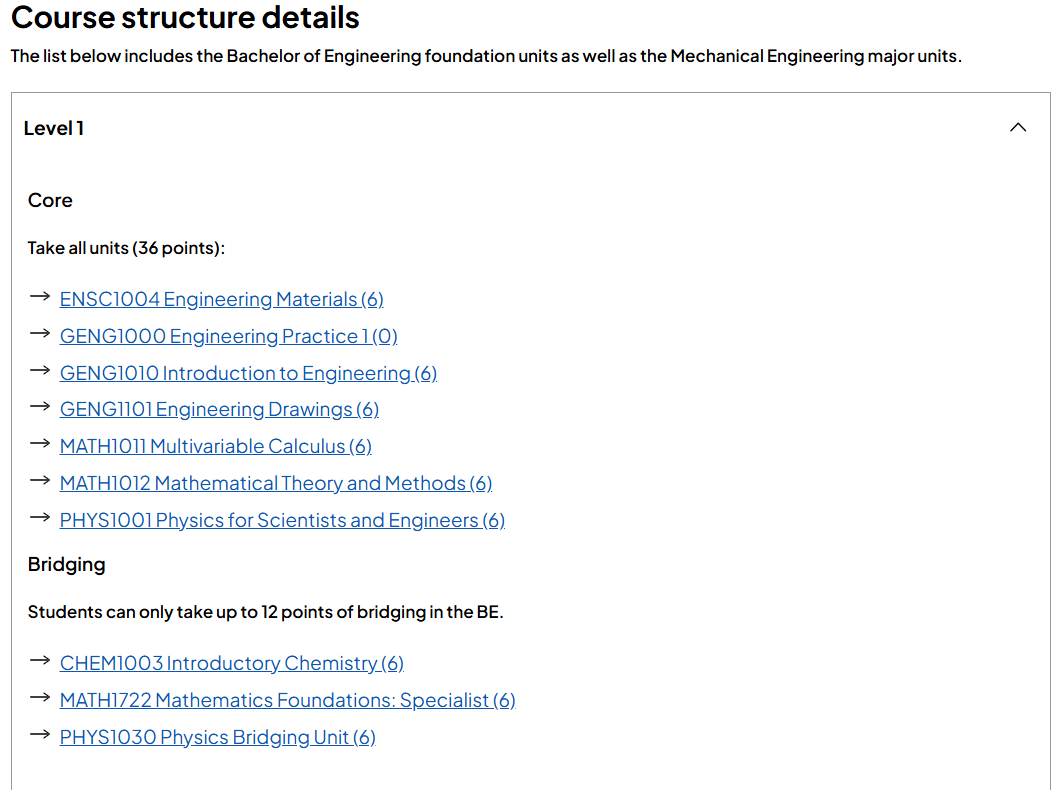Open ENSC1004 Engineering Materials link
The image size is (1057, 796).
point(221,299)
